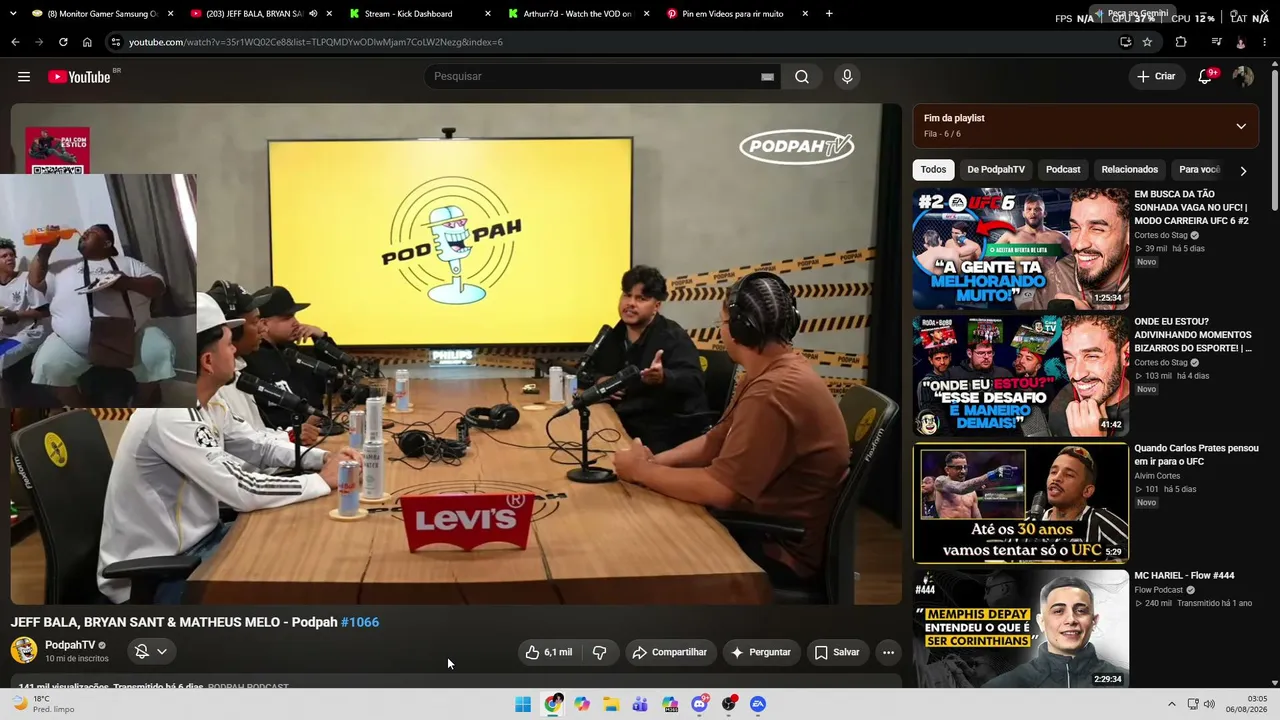Click the Compartilhar button
The height and width of the screenshot is (720, 1280).
coord(669,652)
